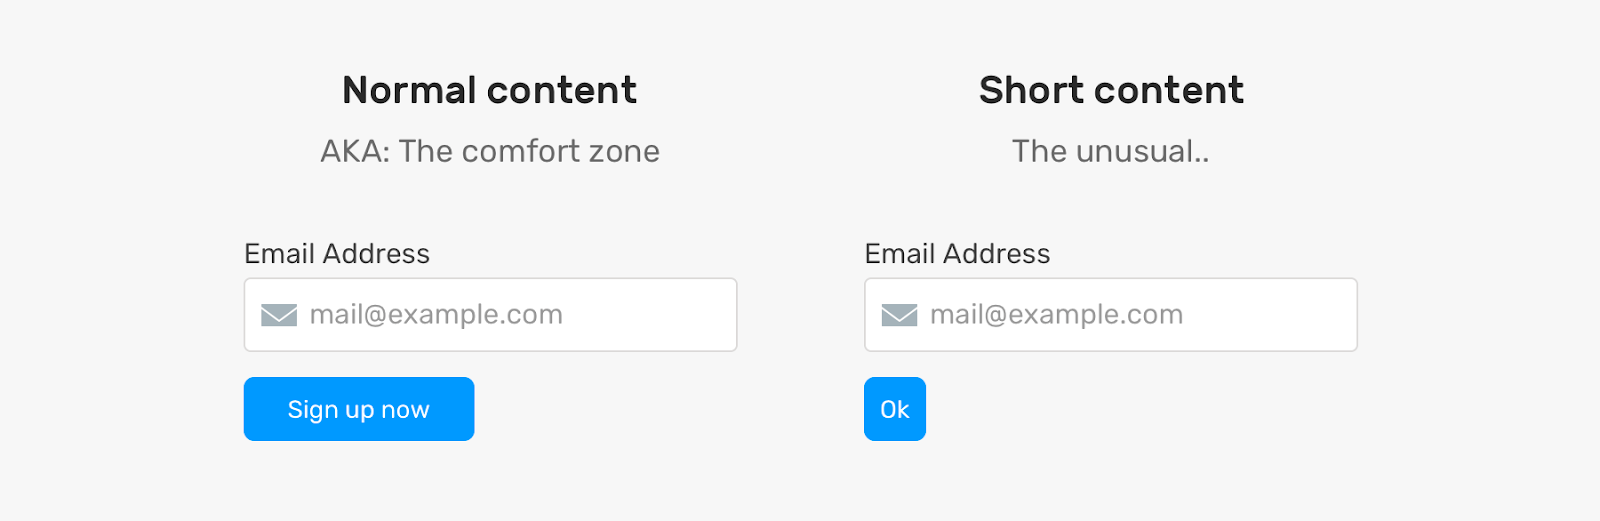The height and width of the screenshot is (521, 1600).
Task: Select the Short content heading
Action: 1111,91
